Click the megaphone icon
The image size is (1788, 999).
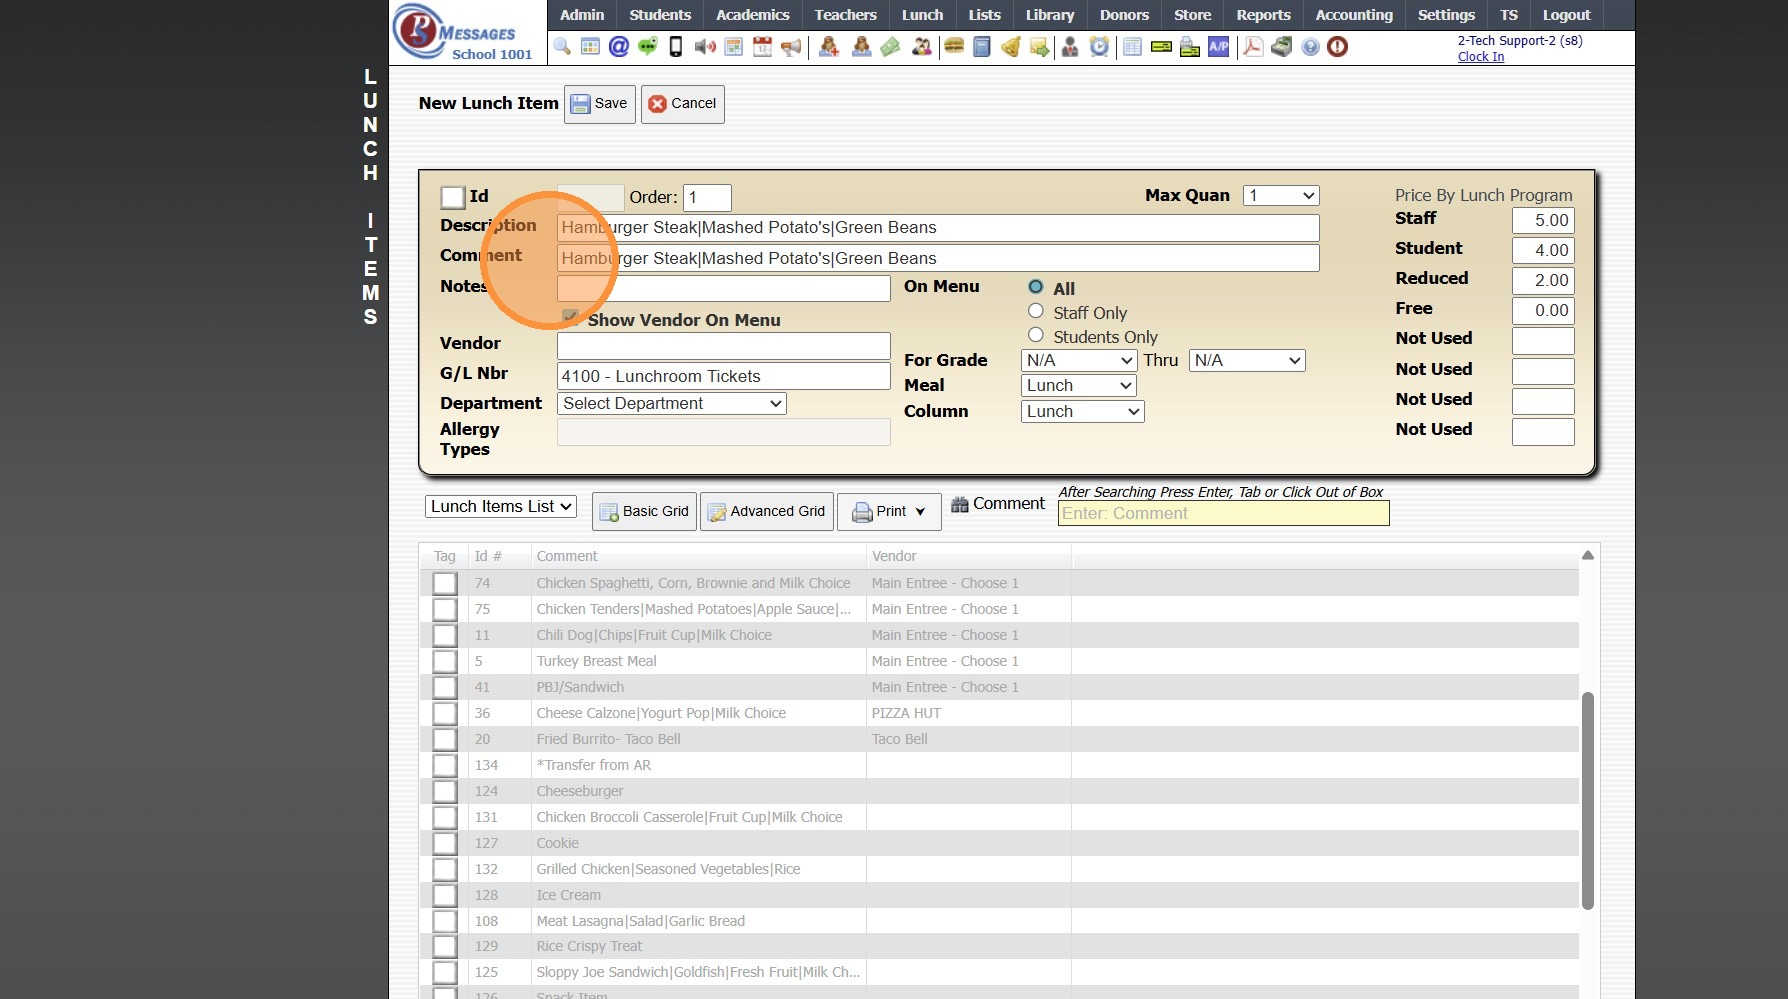pyautogui.click(x=791, y=47)
